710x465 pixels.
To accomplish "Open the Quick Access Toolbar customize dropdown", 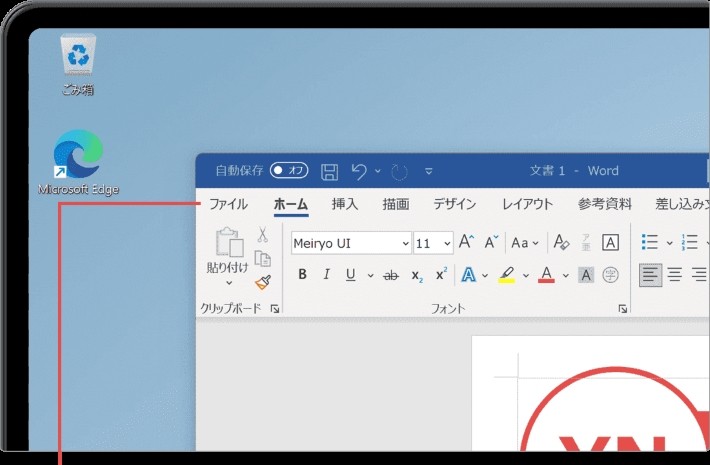I will [428, 171].
